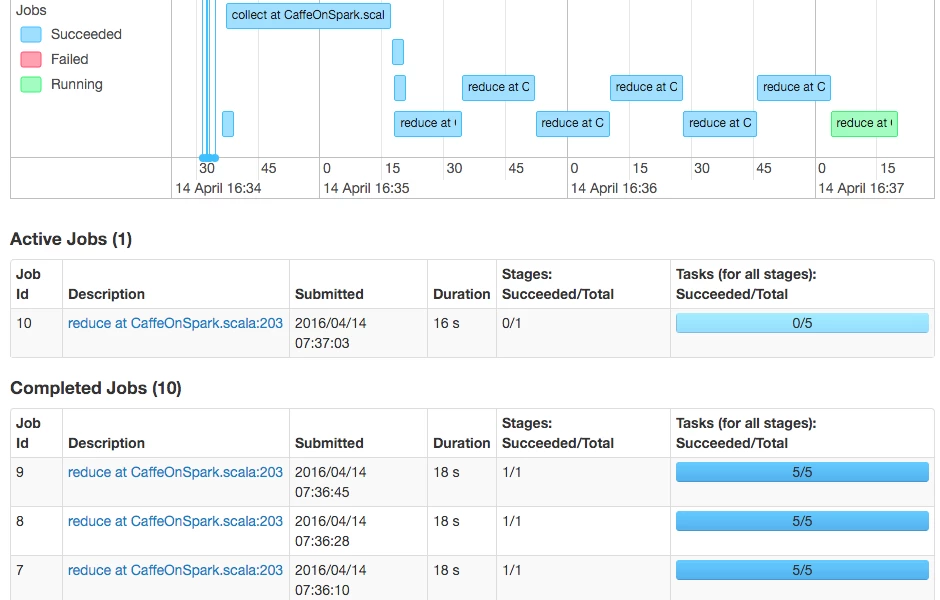Click the Failed legend red swatch
940x600 pixels.
[x=31, y=59]
